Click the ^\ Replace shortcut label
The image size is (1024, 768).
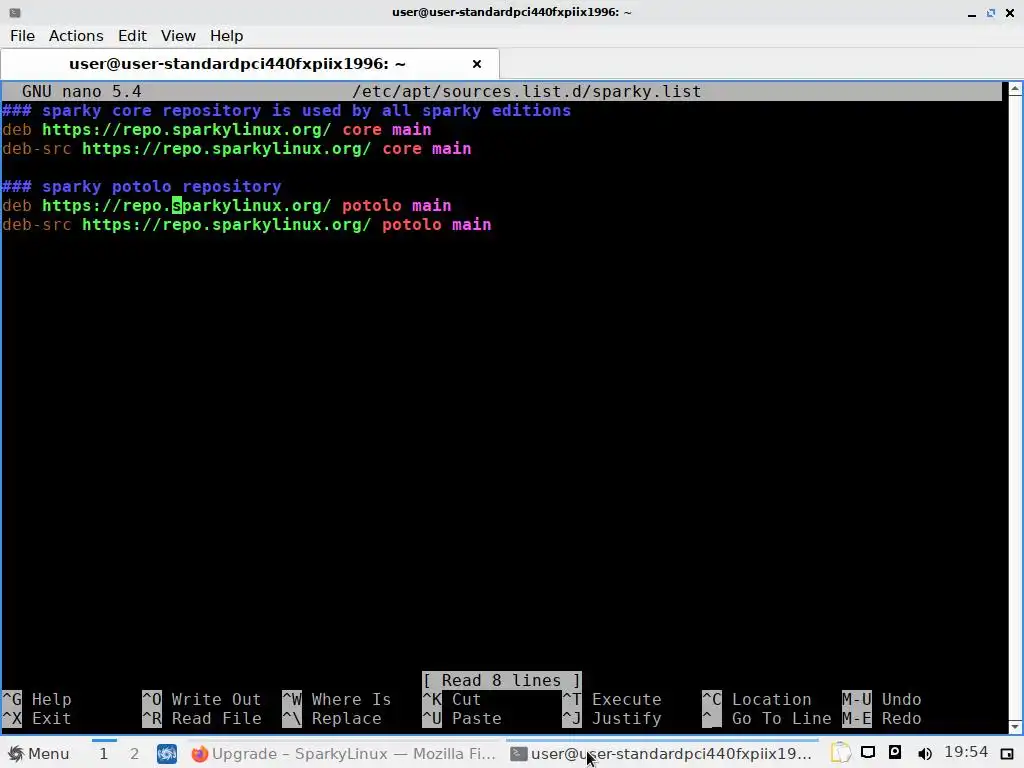click(x=332, y=718)
